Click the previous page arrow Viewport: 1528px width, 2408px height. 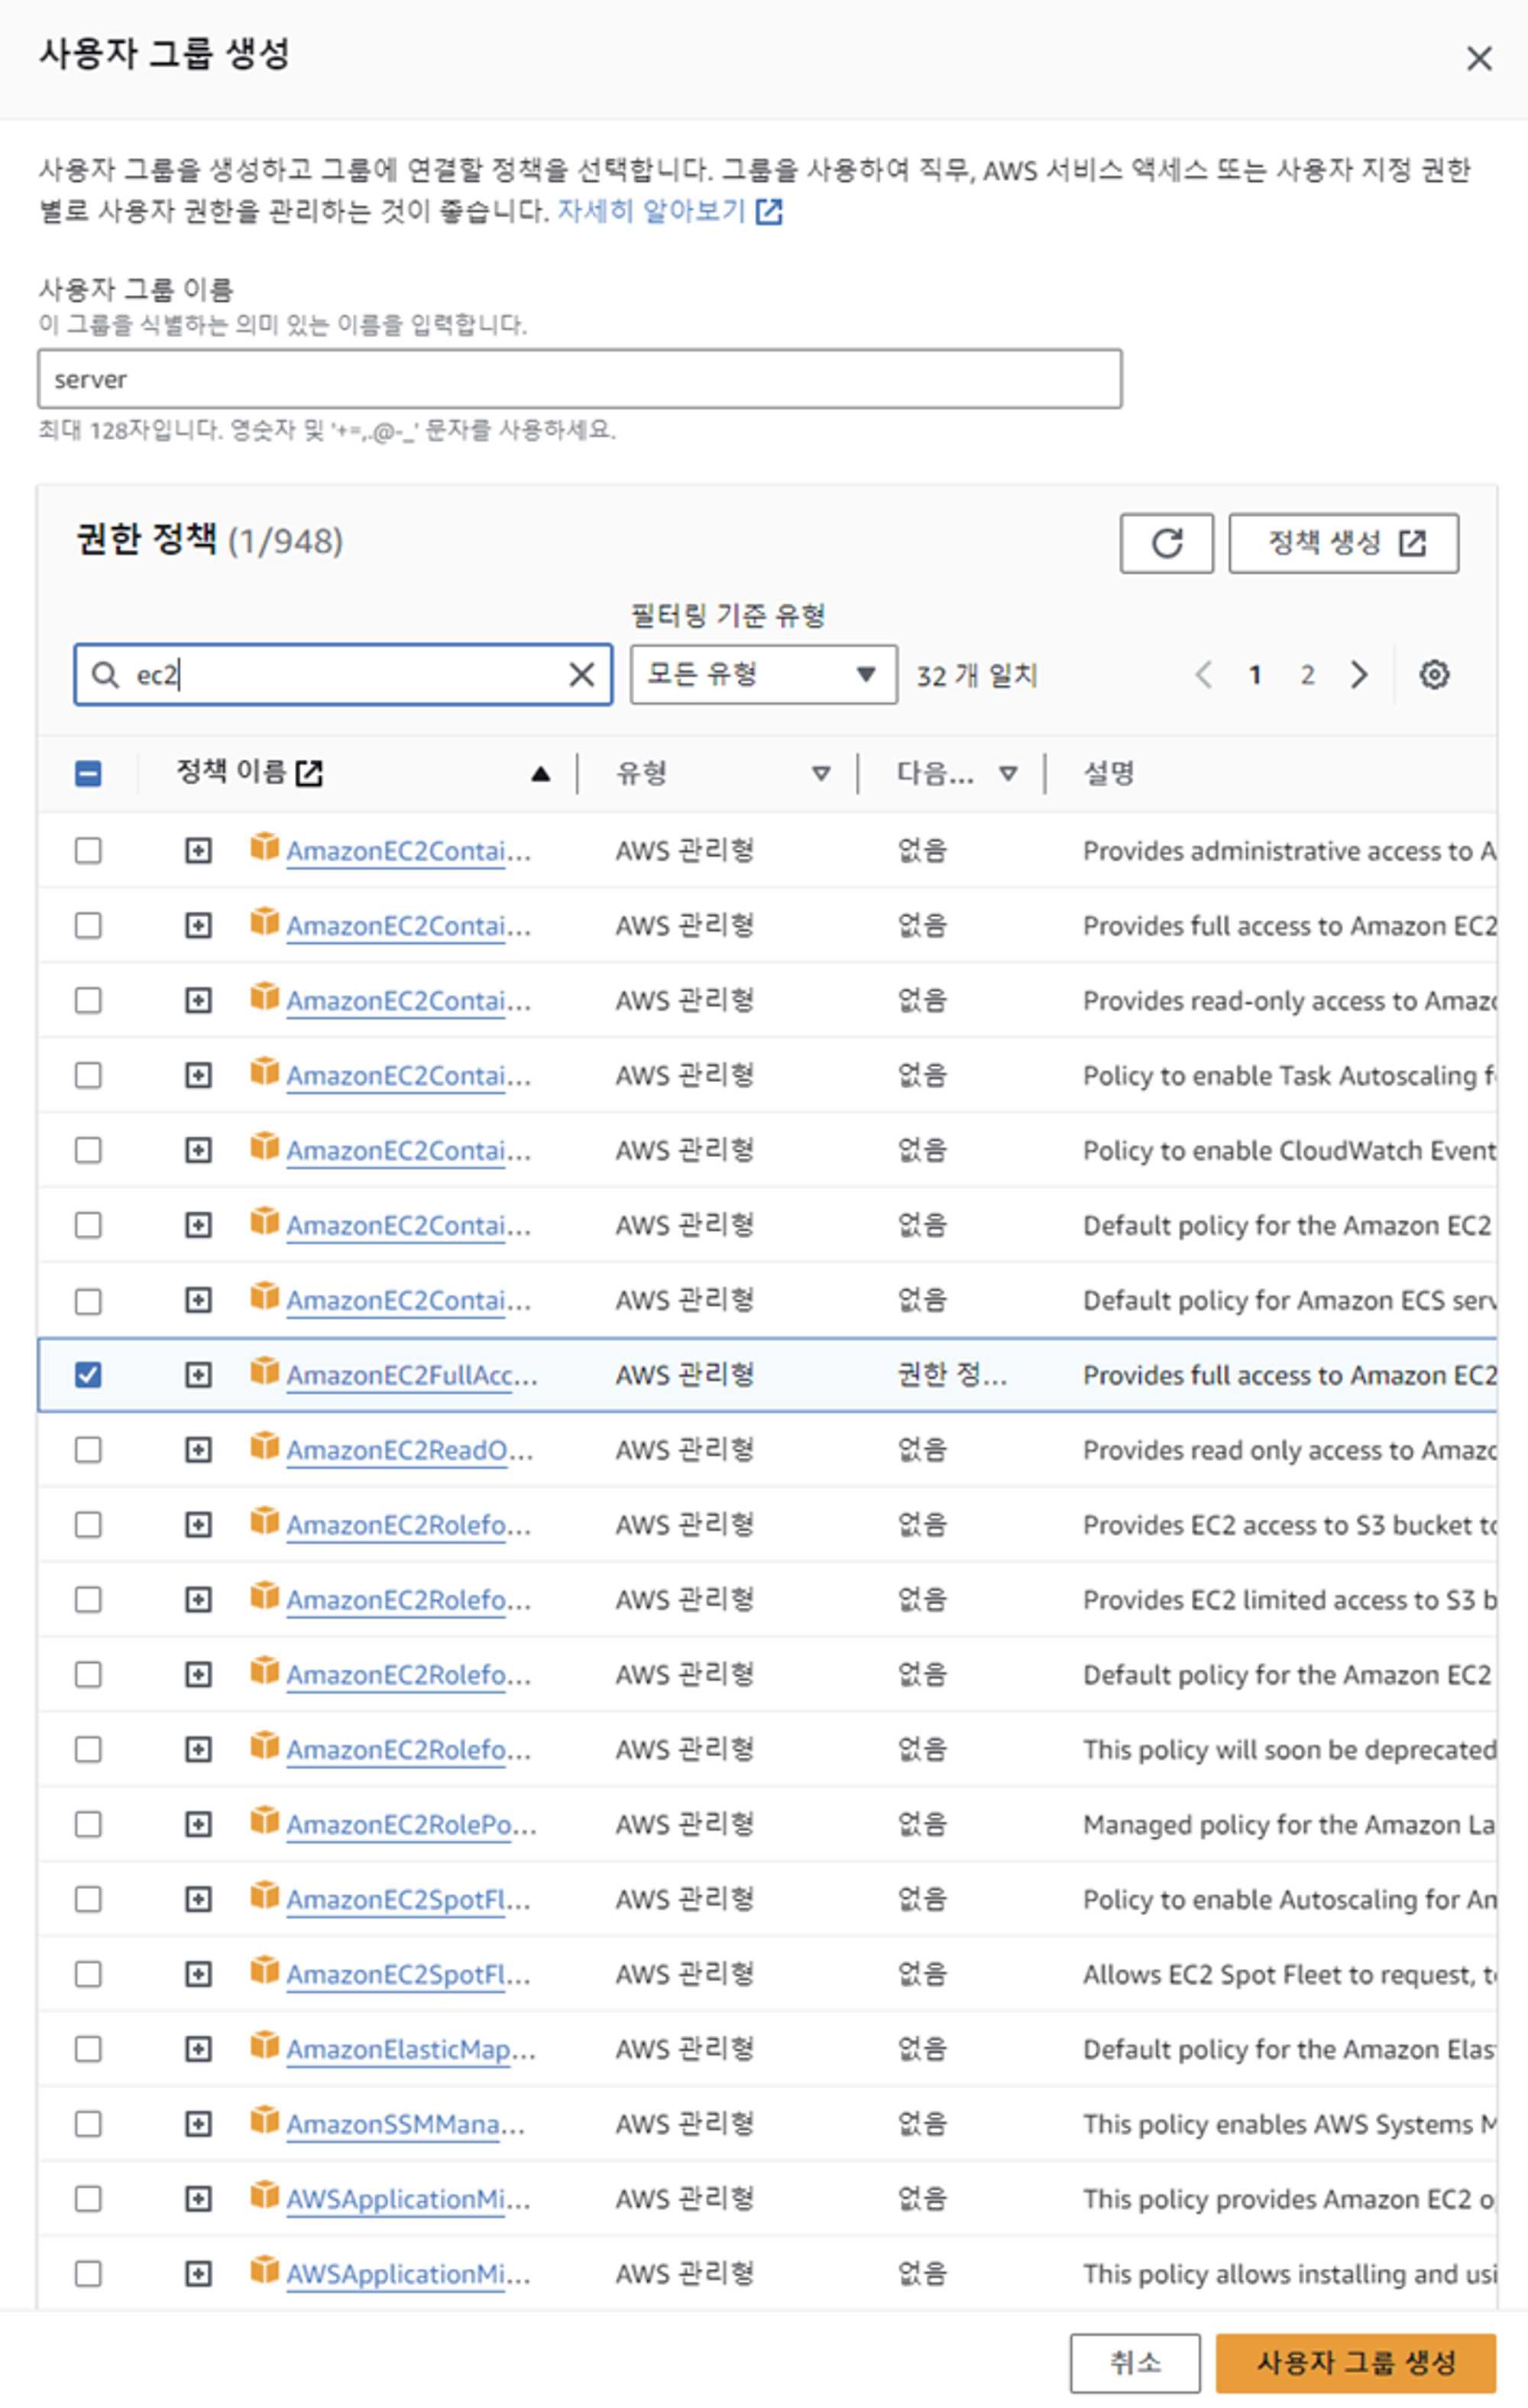(x=1204, y=675)
